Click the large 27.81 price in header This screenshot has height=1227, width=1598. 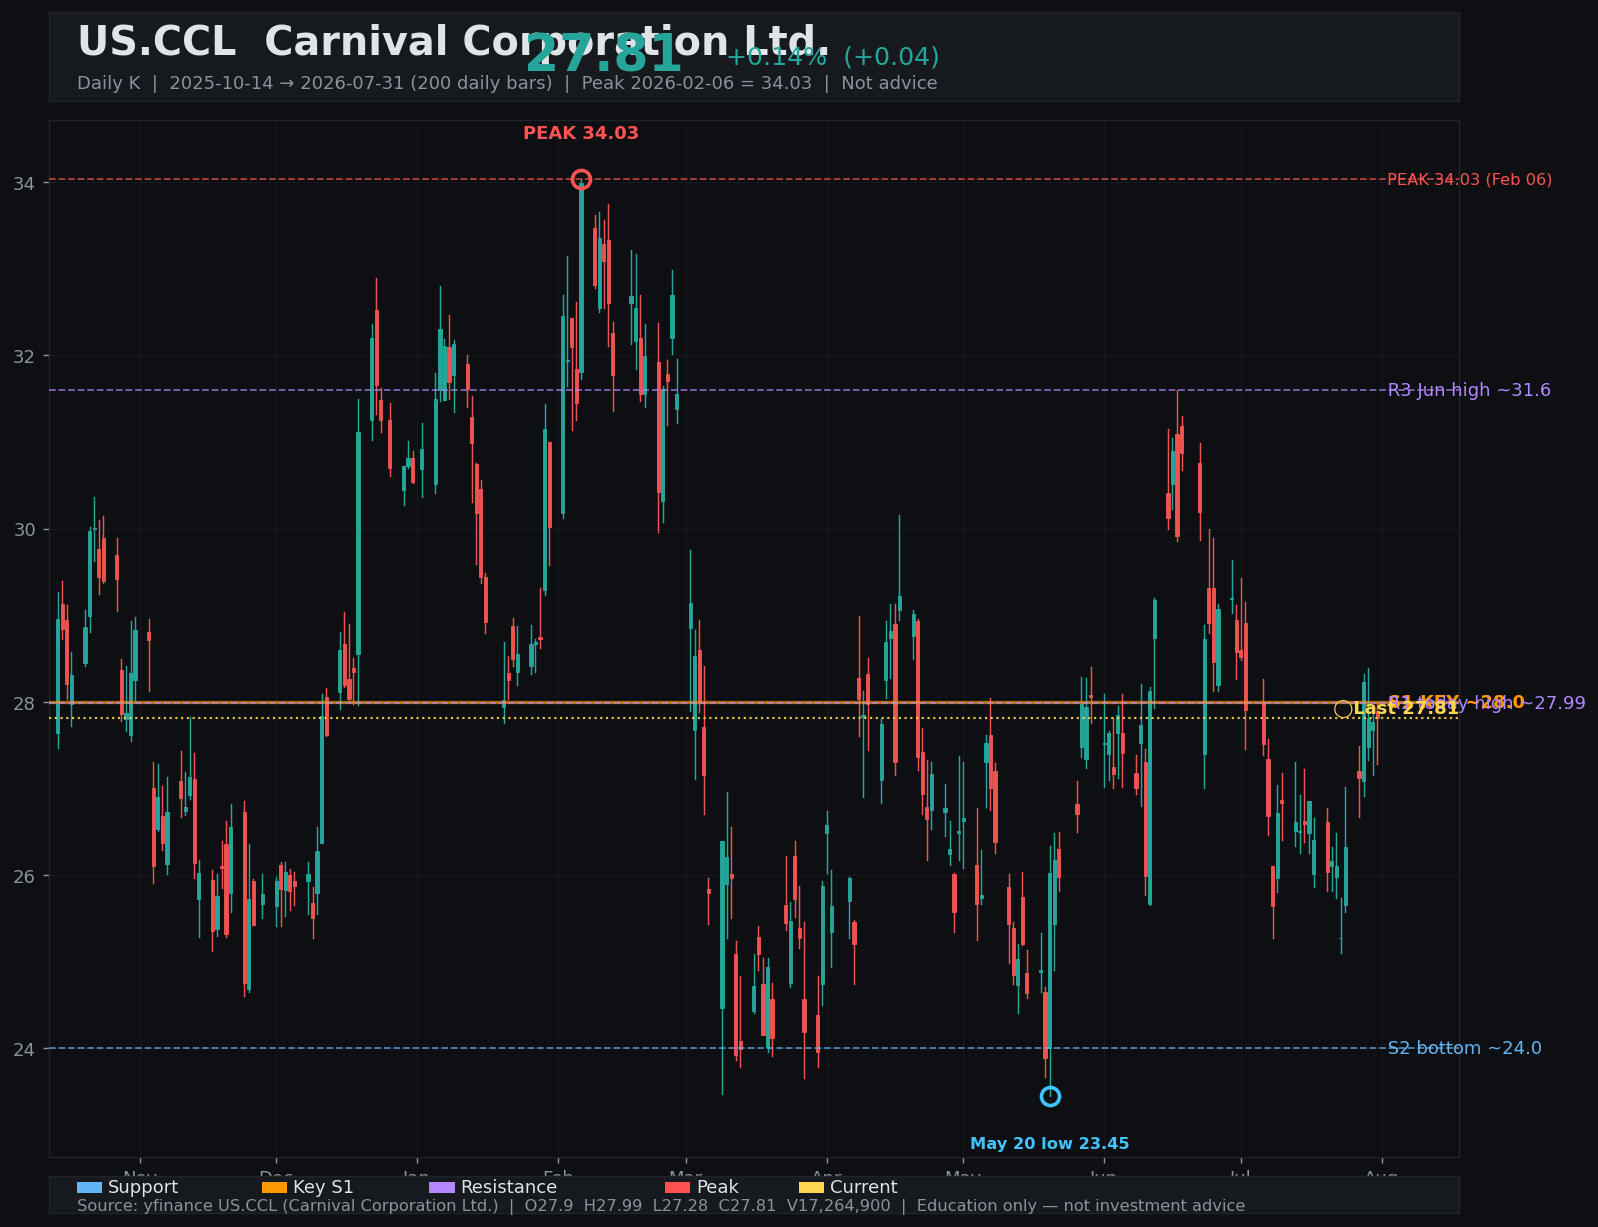coord(604,55)
